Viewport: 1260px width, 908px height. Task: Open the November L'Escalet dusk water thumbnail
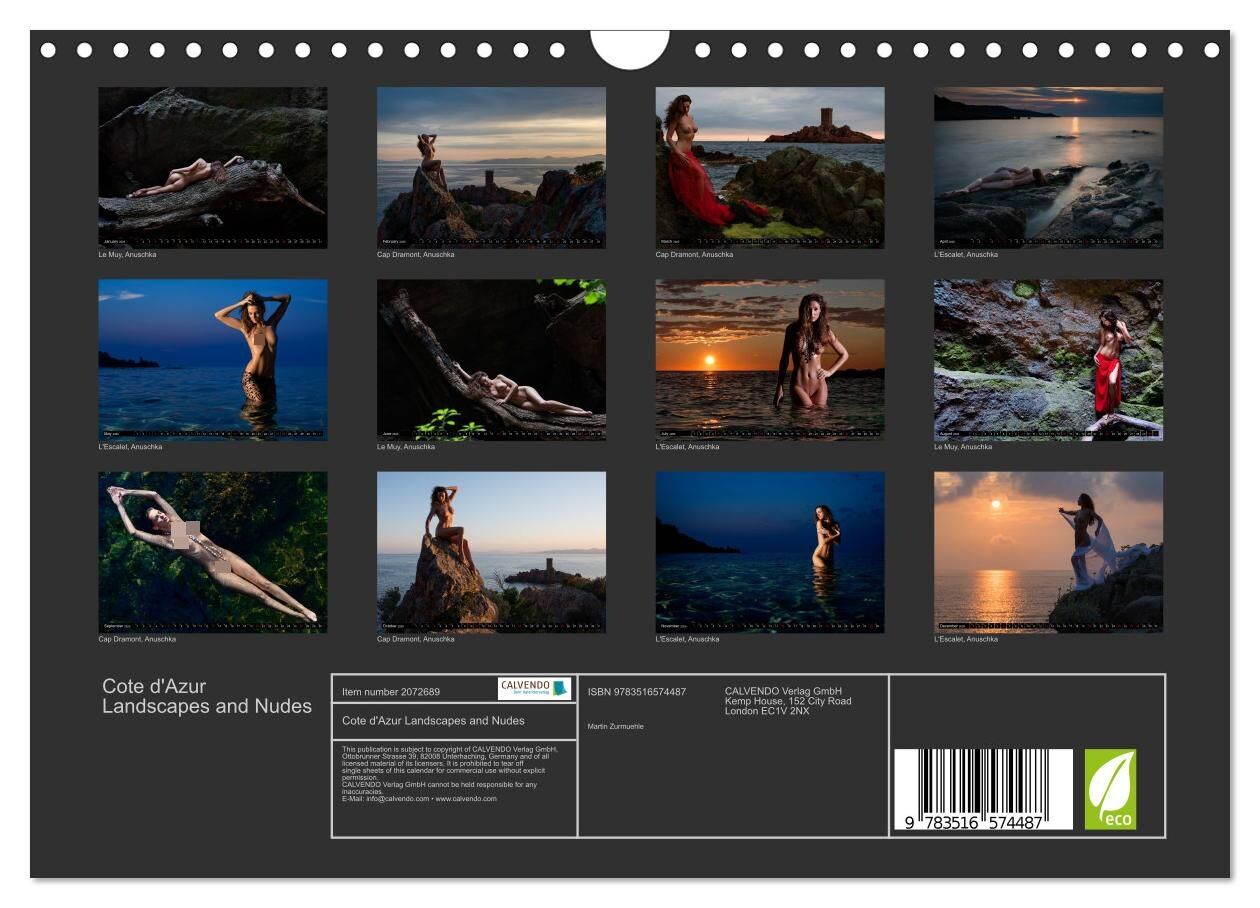769,552
